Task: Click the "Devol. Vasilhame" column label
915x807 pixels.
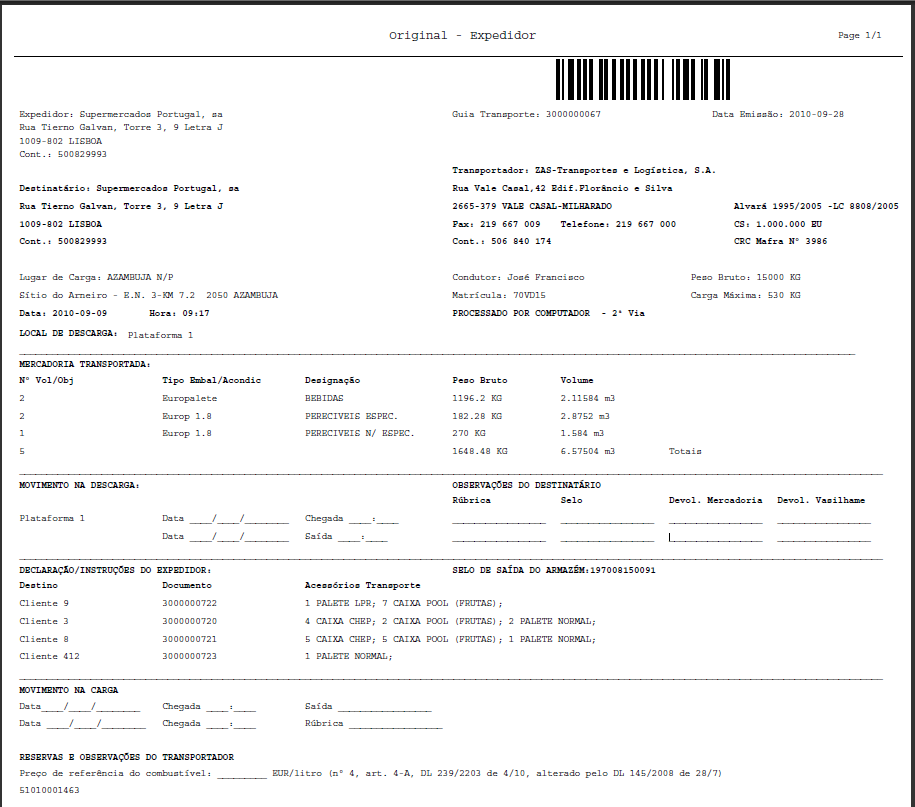Action: pyautogui.click(x=821, y=501)
